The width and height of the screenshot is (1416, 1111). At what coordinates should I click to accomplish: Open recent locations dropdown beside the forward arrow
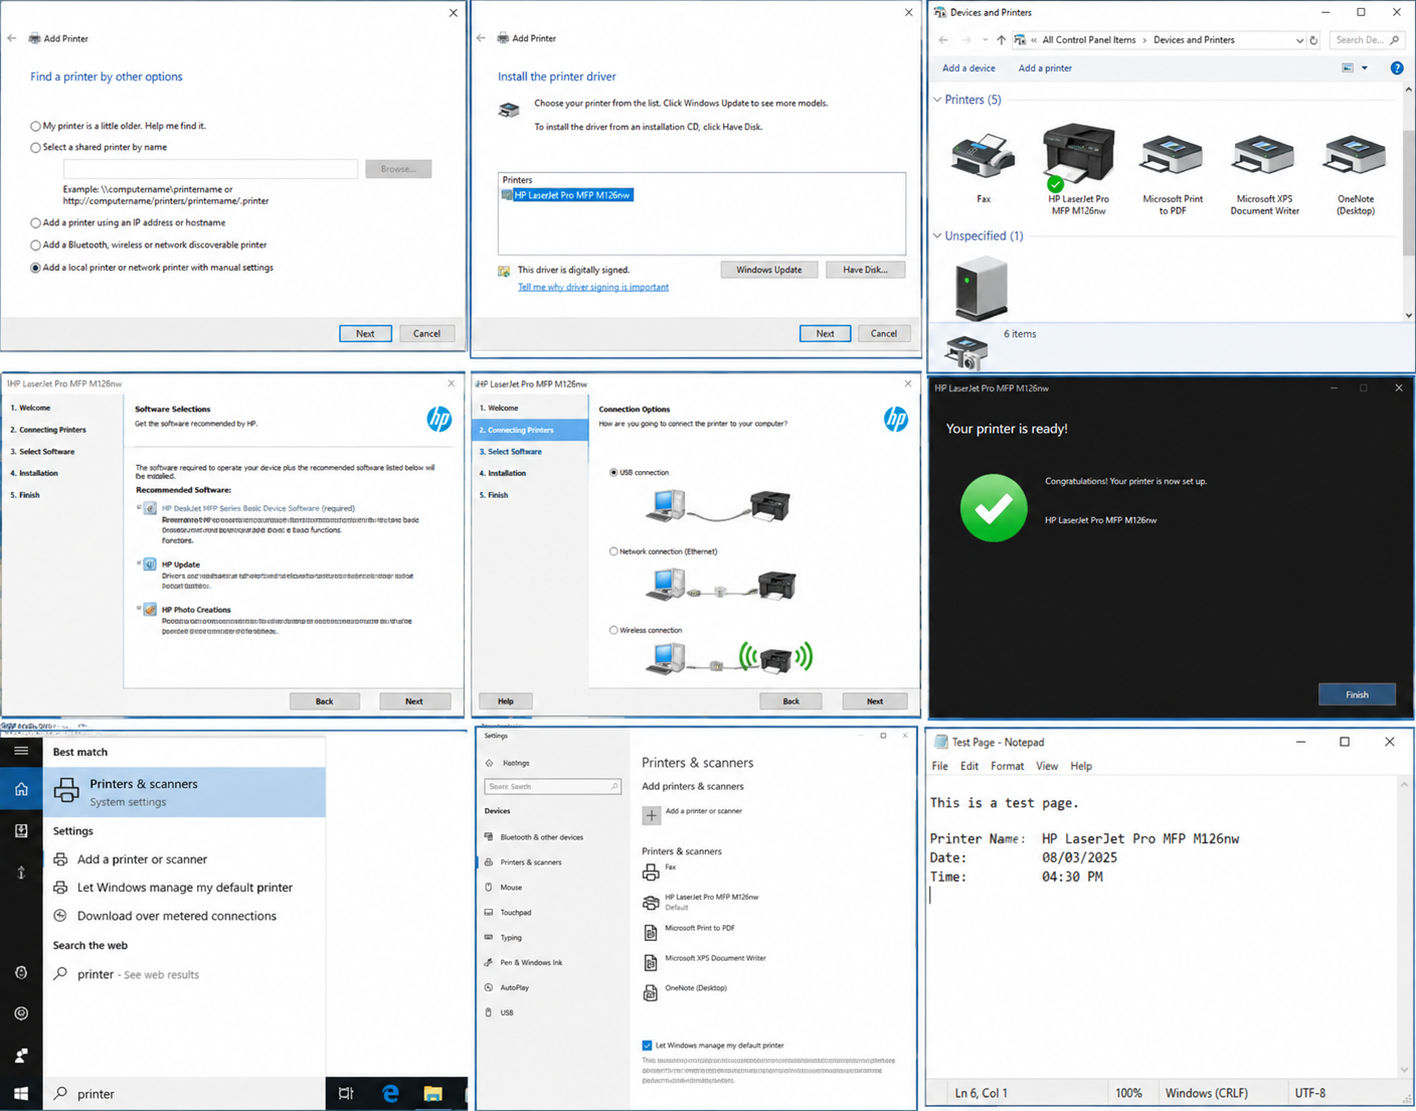(985, 40)
